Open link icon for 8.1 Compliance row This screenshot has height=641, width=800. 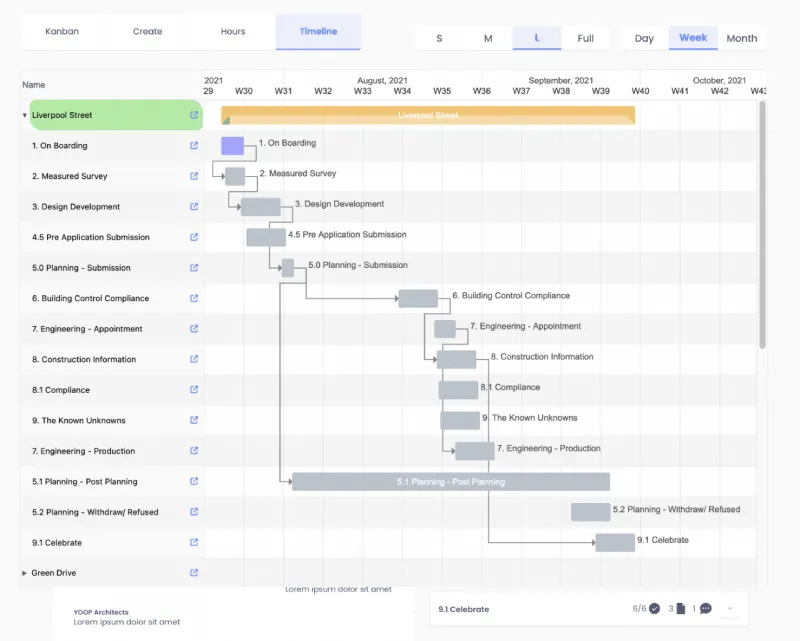[194, 389]
